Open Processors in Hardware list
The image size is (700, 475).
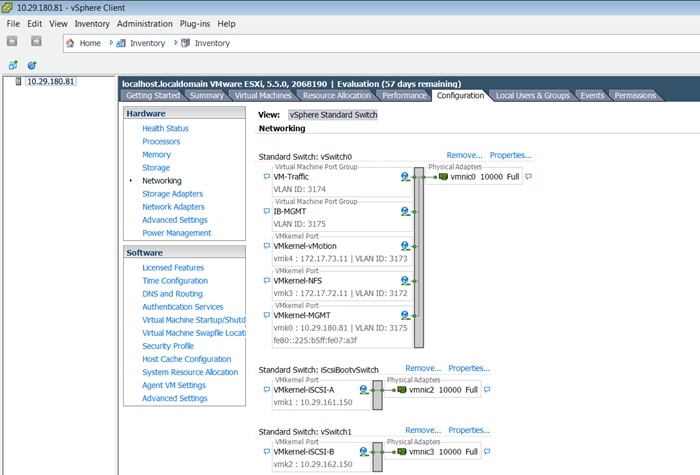(x=161, y=142)
